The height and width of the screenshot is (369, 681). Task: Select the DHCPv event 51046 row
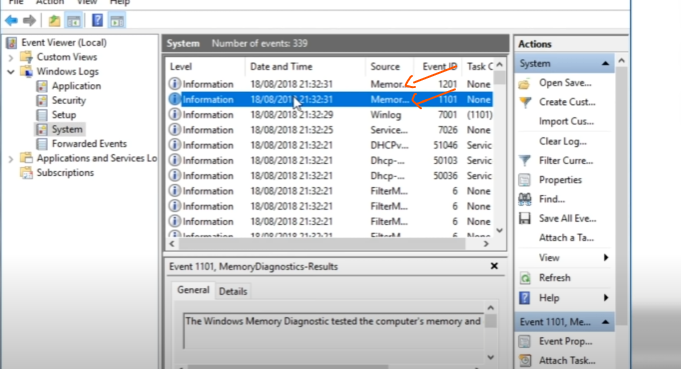331,145
